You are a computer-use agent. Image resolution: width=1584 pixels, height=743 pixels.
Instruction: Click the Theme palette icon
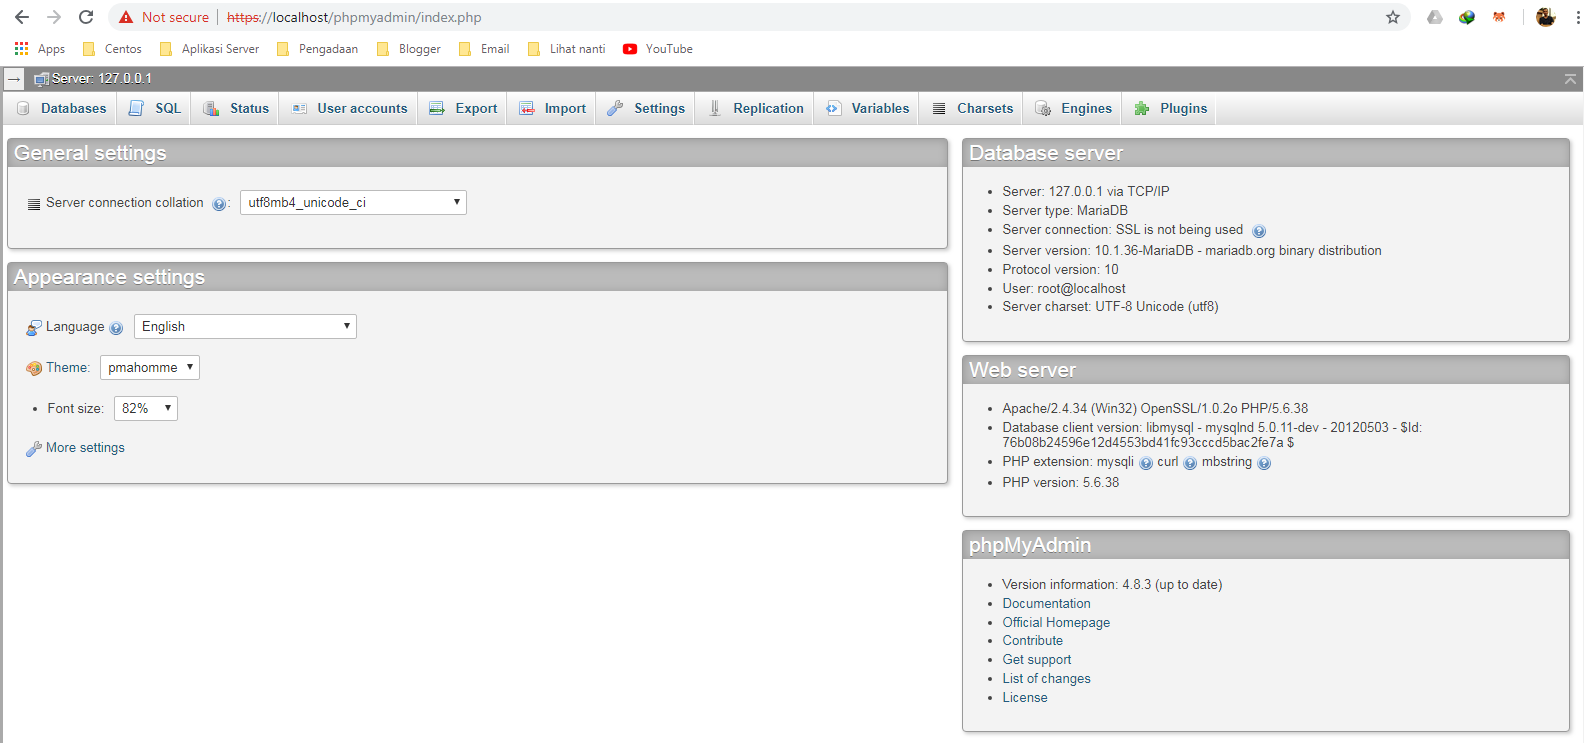34,368
